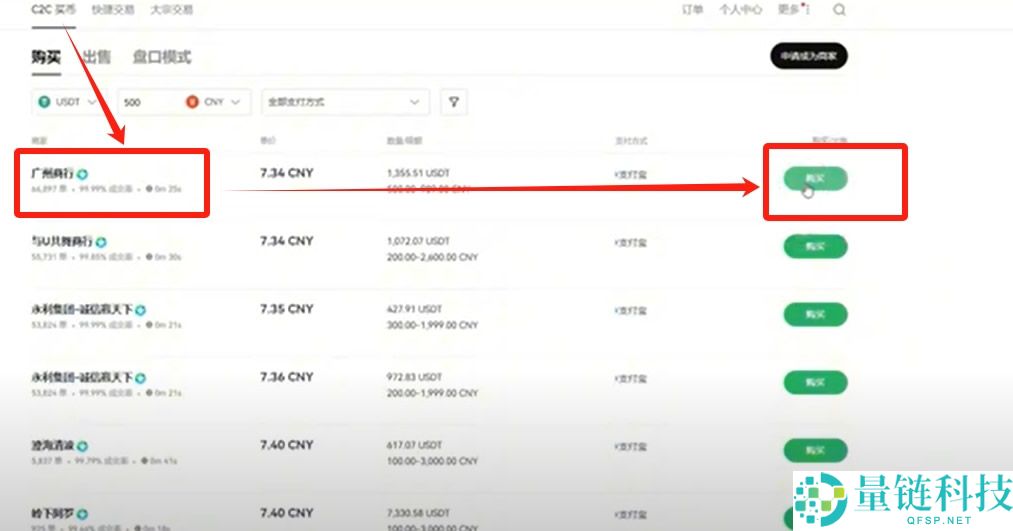The image size is (1013, 531).
Task: Click the 7,330.58 USDT quantity
Action: coord(418,513)
